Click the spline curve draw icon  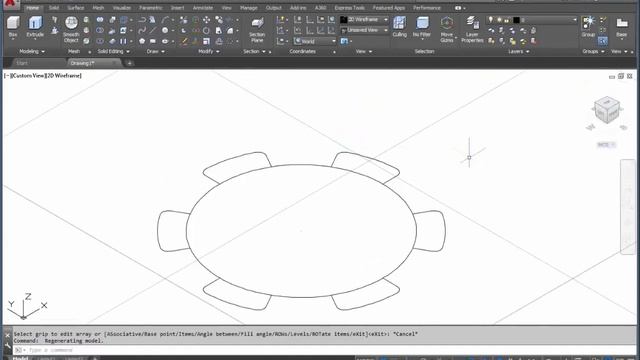click(x=142, y=31)
